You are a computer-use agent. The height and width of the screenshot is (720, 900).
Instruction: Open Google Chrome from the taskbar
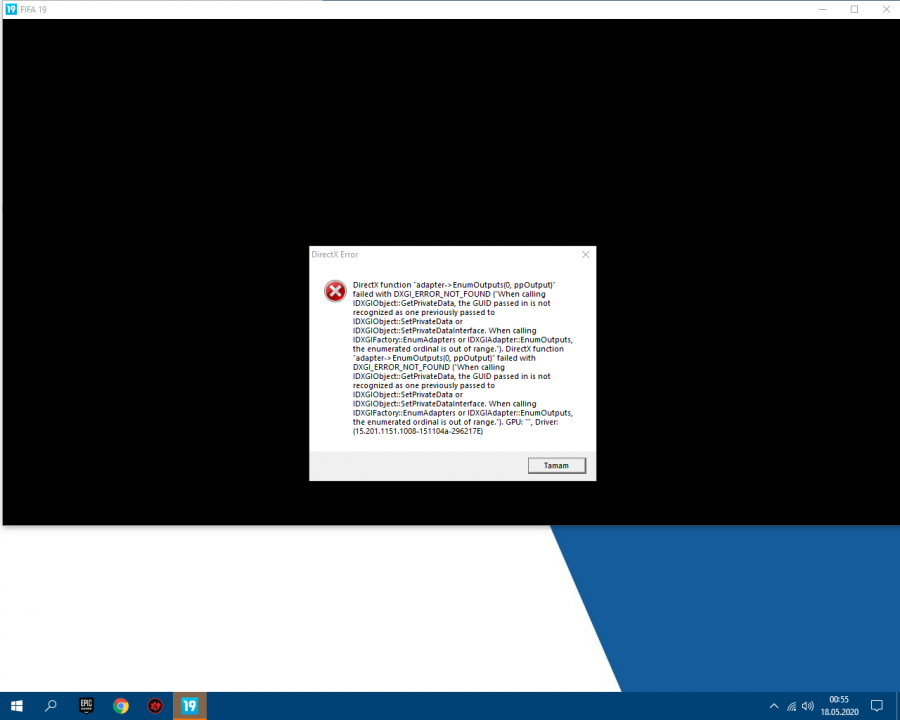click(121, 706)
